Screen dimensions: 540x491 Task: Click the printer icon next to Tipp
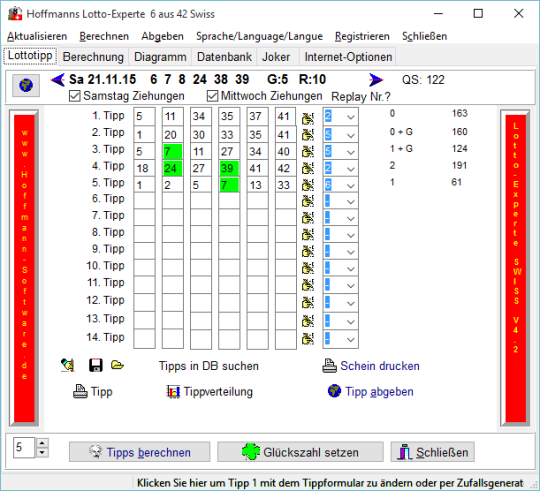pyautogui.click(x=80, y=392)
